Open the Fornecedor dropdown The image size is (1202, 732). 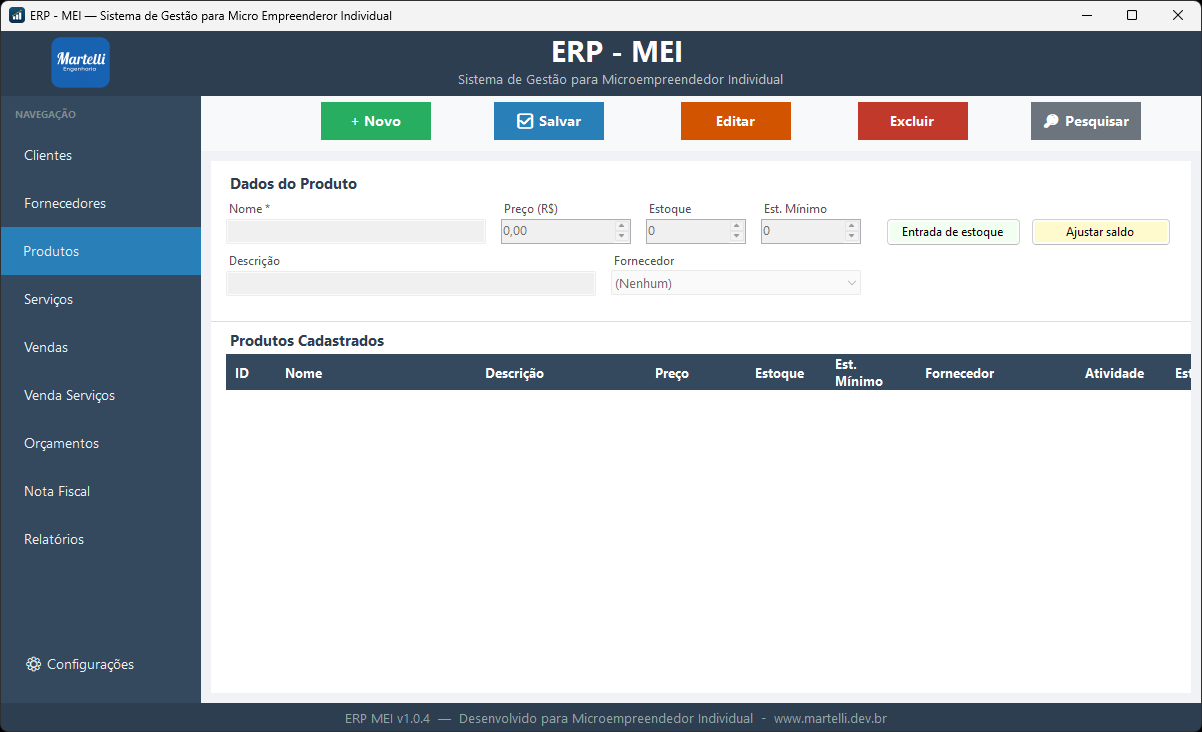point(736,283)
